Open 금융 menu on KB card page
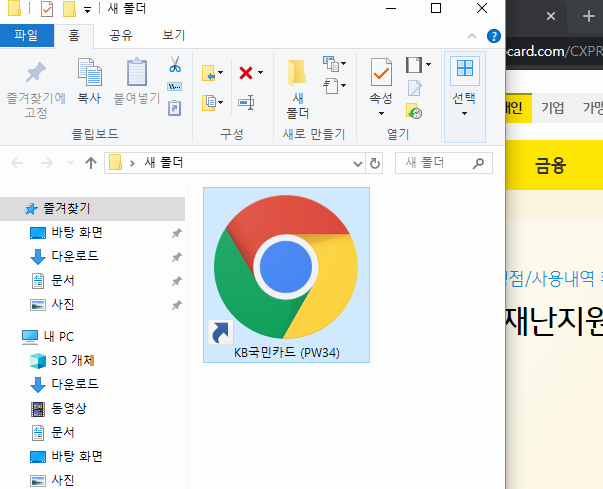The image size is (603, 489). pos(550,166)
